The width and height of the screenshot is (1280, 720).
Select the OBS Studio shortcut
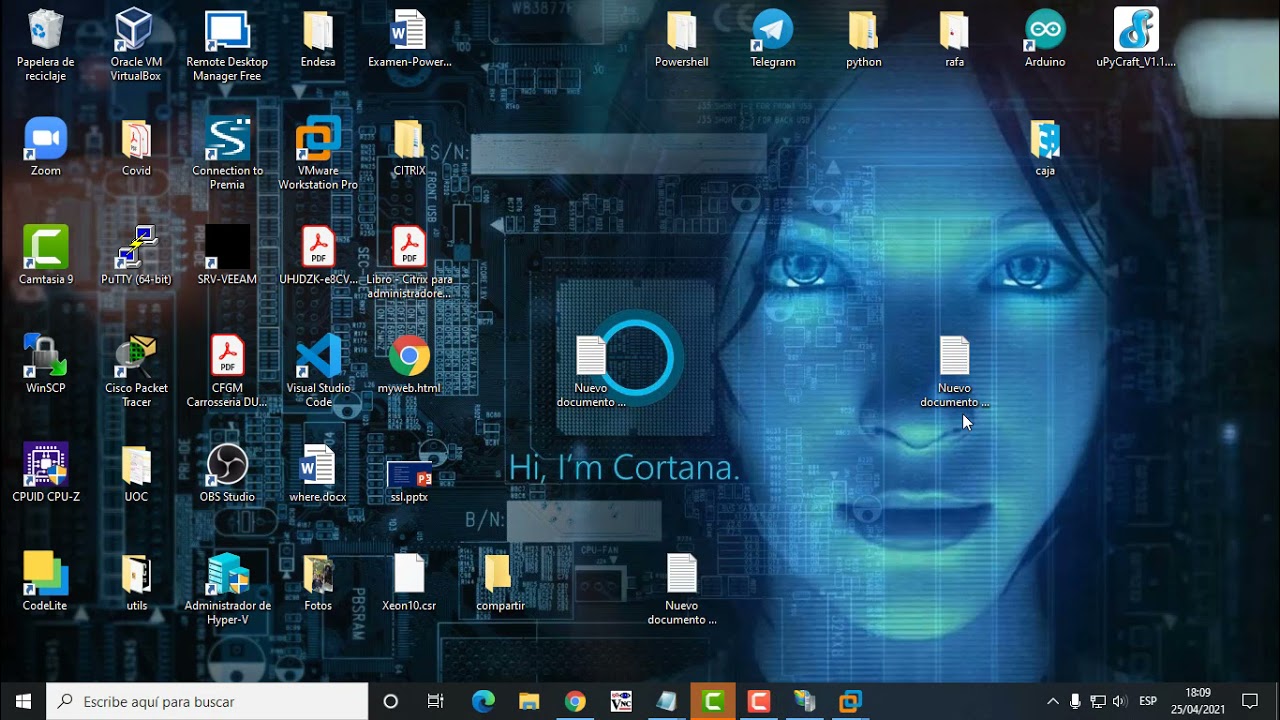[x=227, y=473]
